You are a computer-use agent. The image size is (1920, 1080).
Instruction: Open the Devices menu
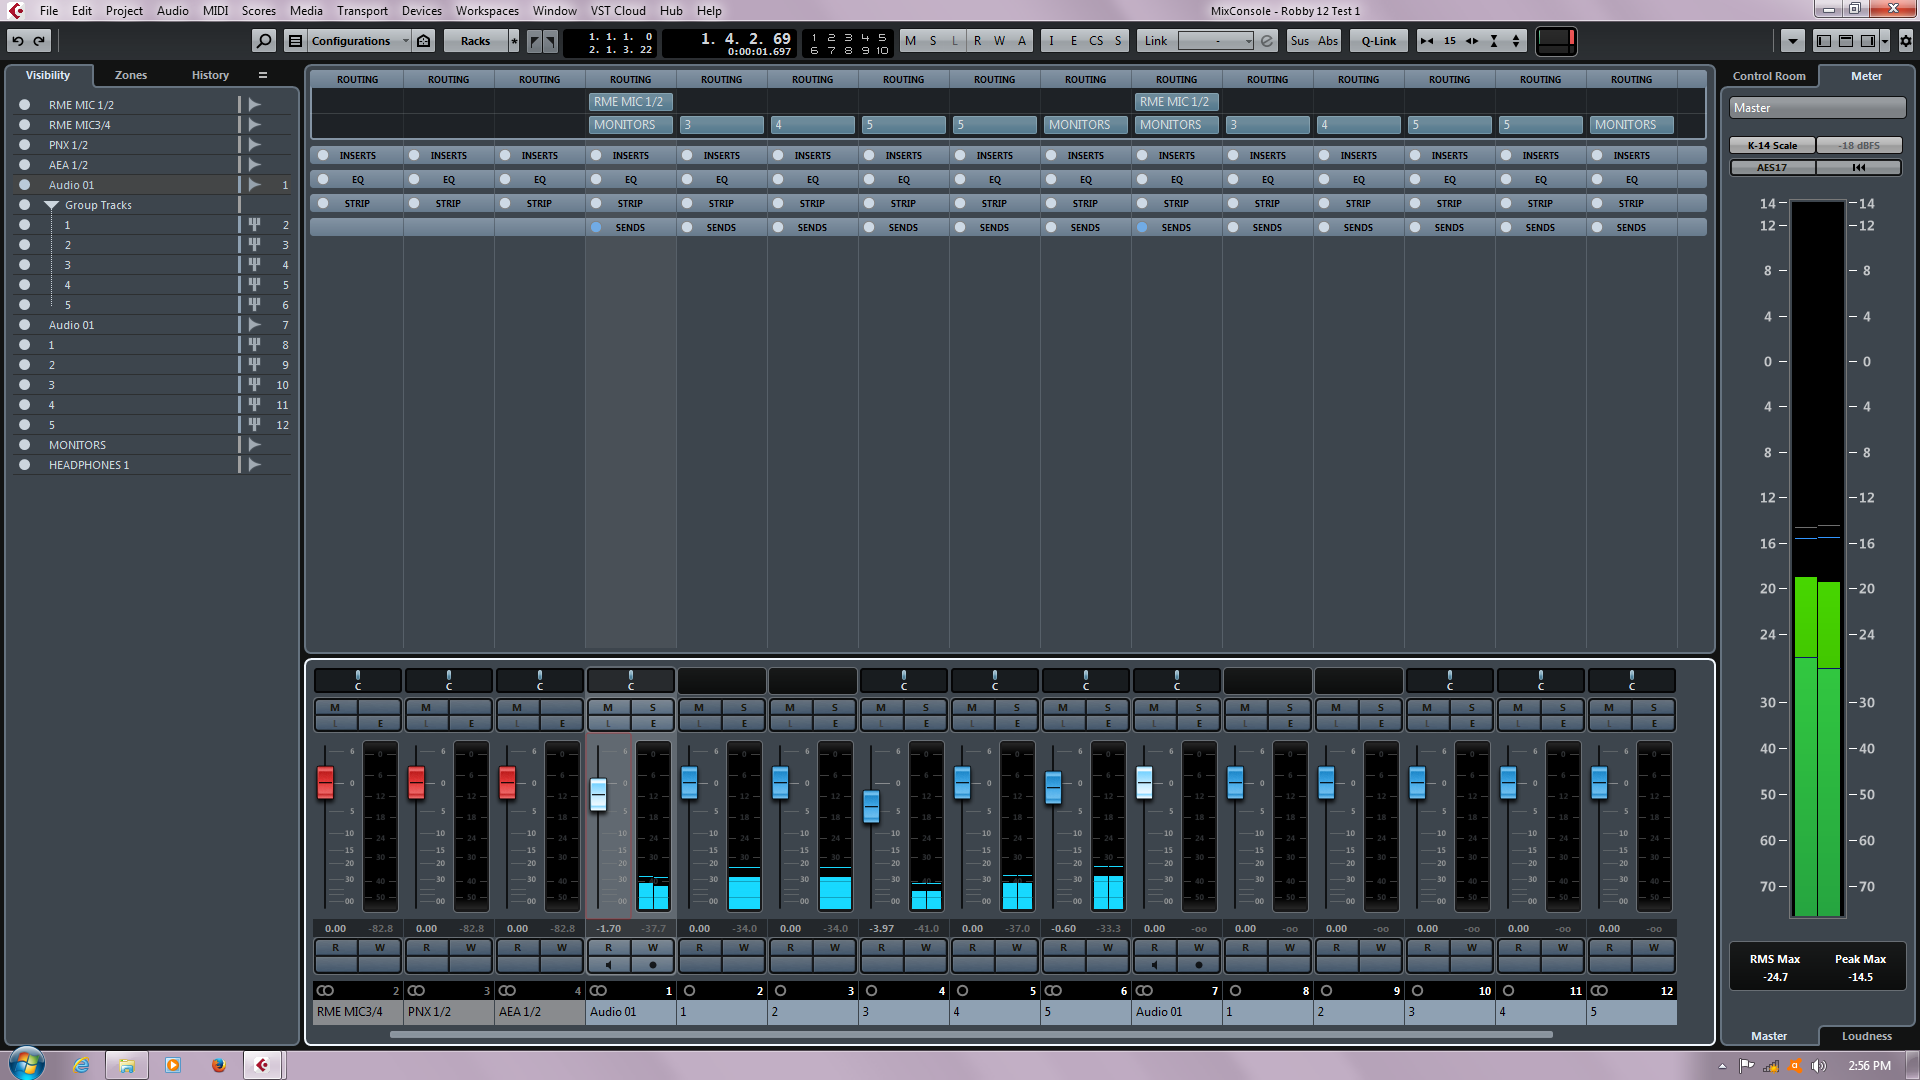pos(421,11)
